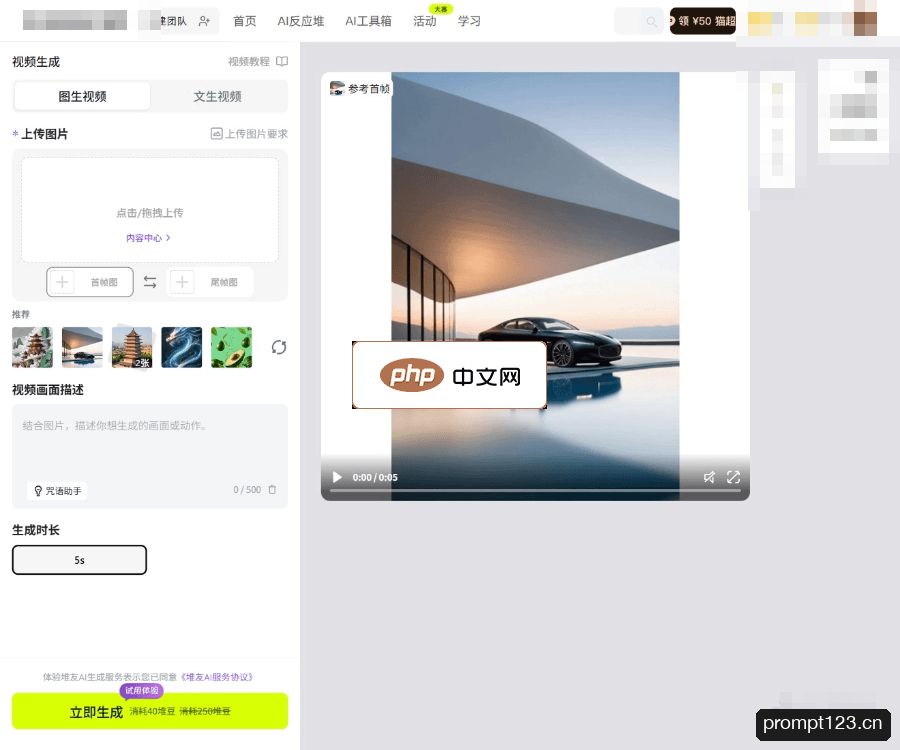Click the add team member icon
This screenshot has width=900, height=750.
click(204, 21)
